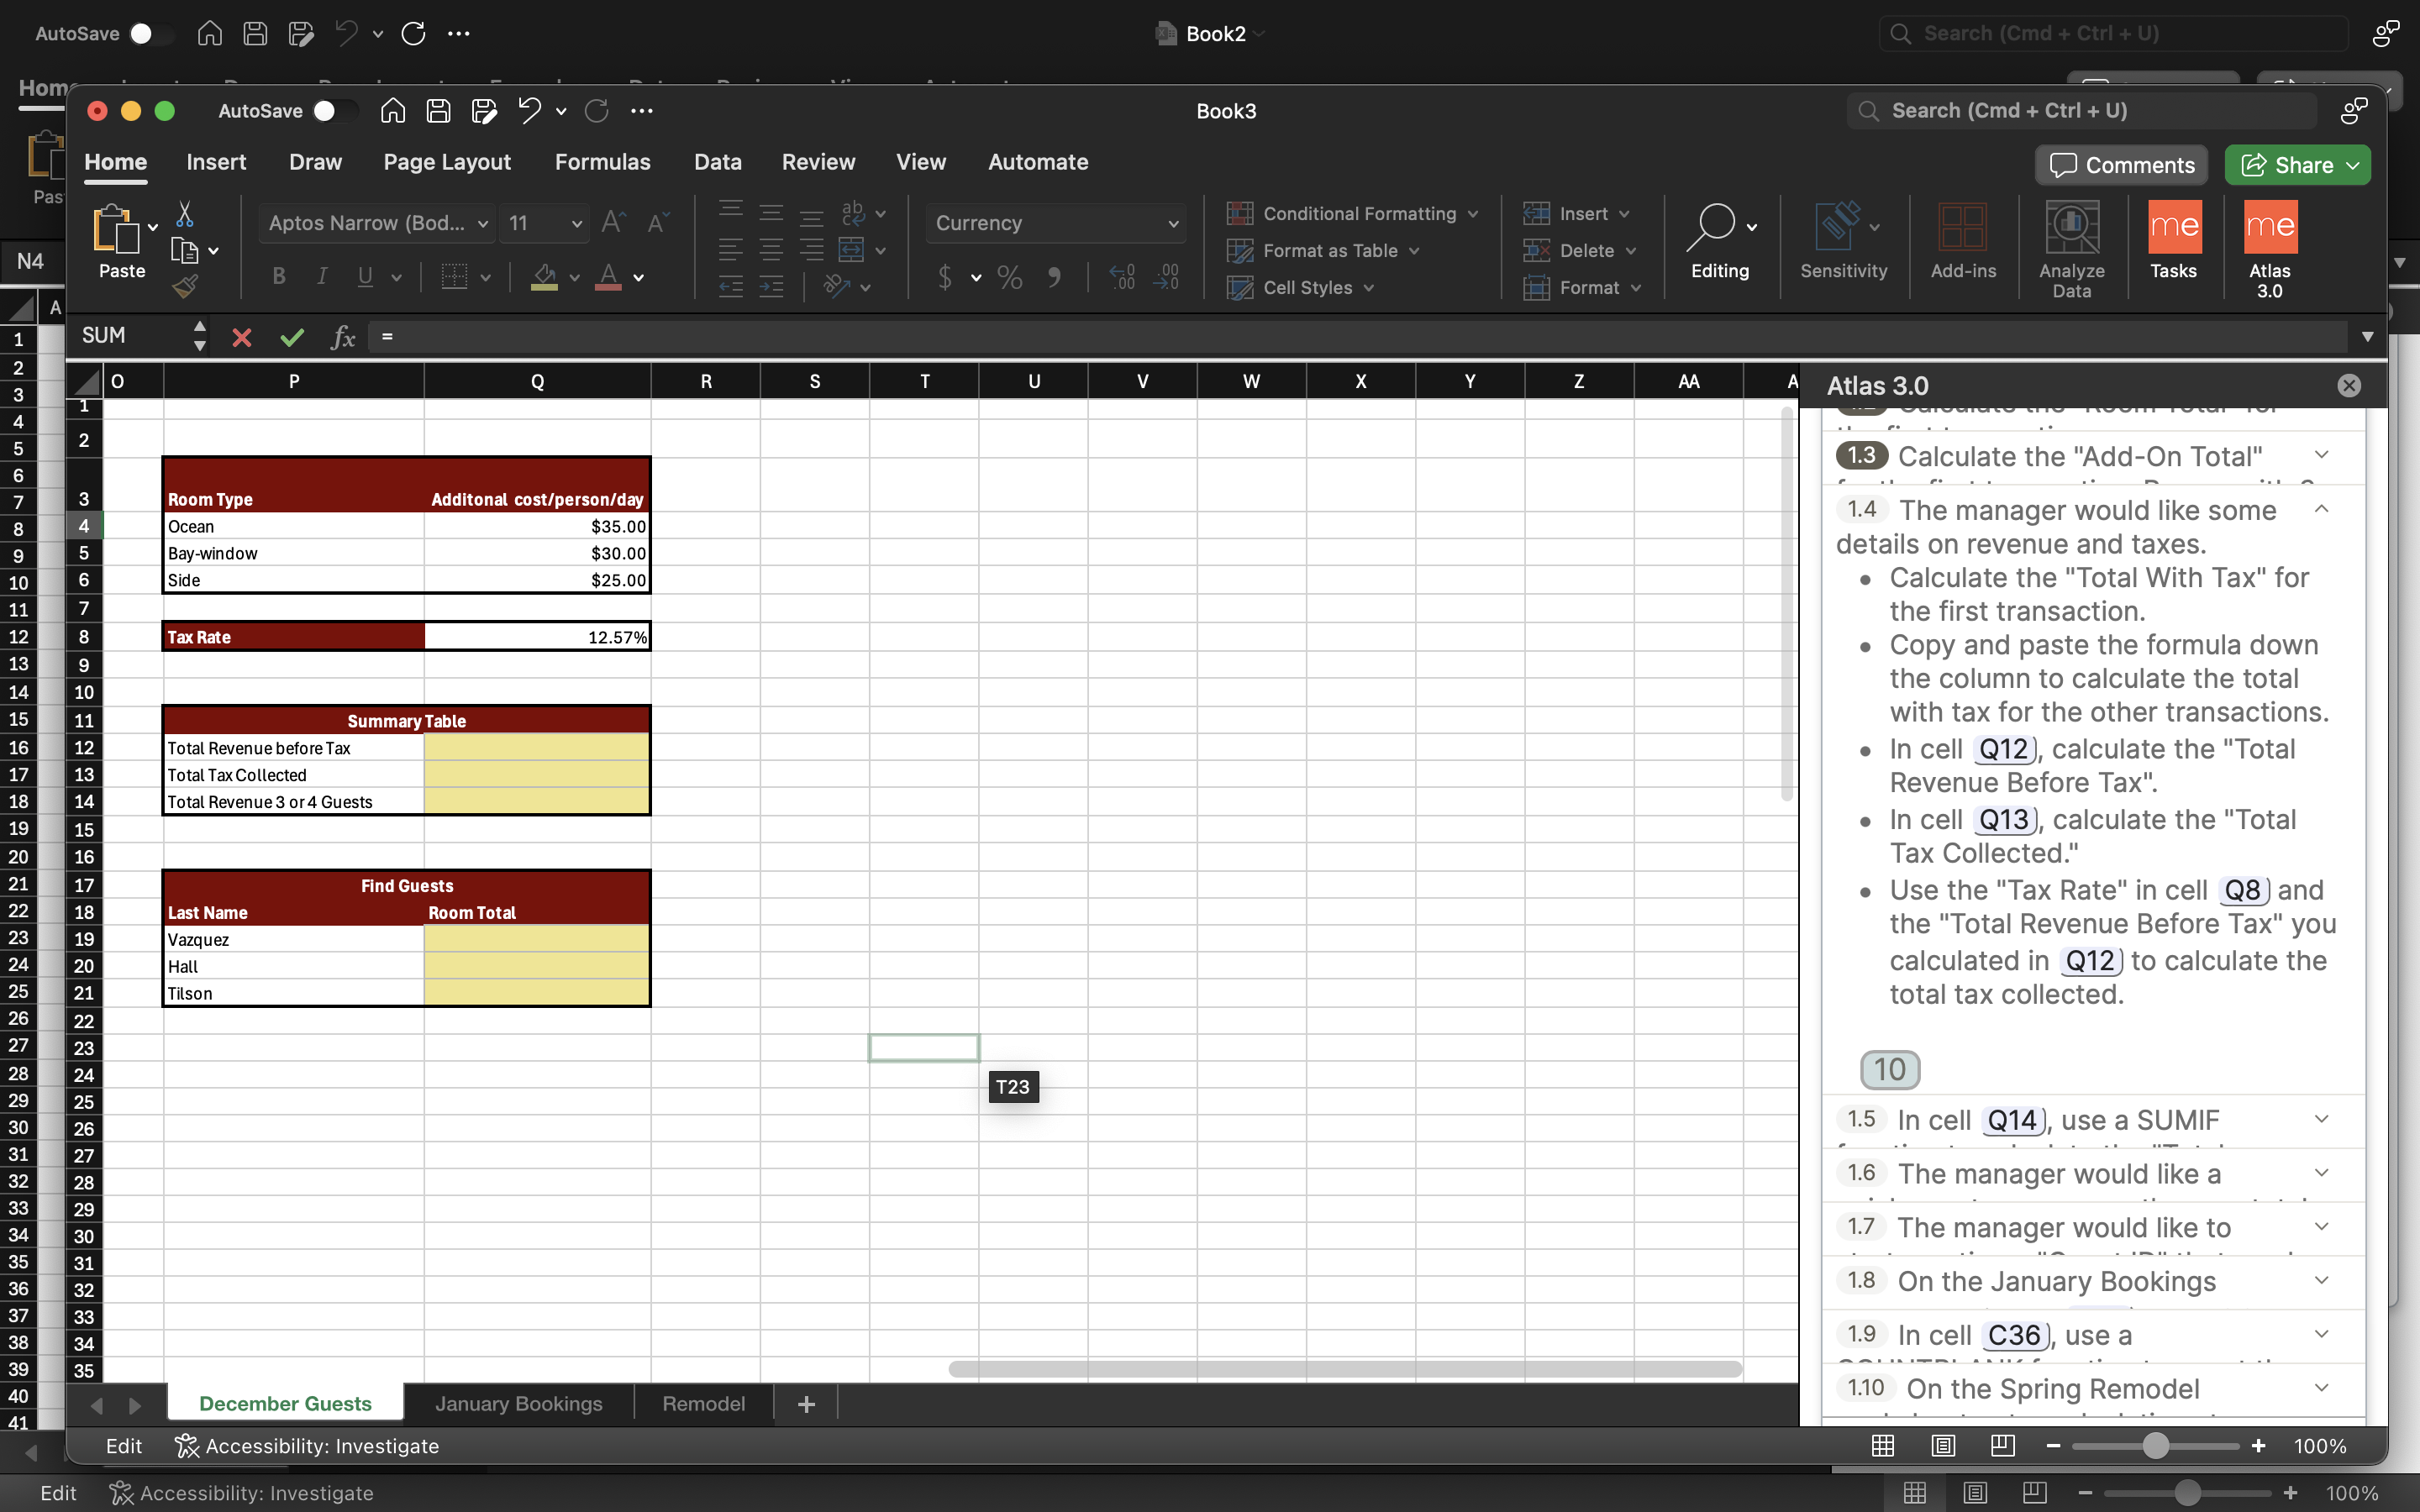The image size is (2420, 1512).
Task: Click the Insert Function fx icon
Action: 342,337
